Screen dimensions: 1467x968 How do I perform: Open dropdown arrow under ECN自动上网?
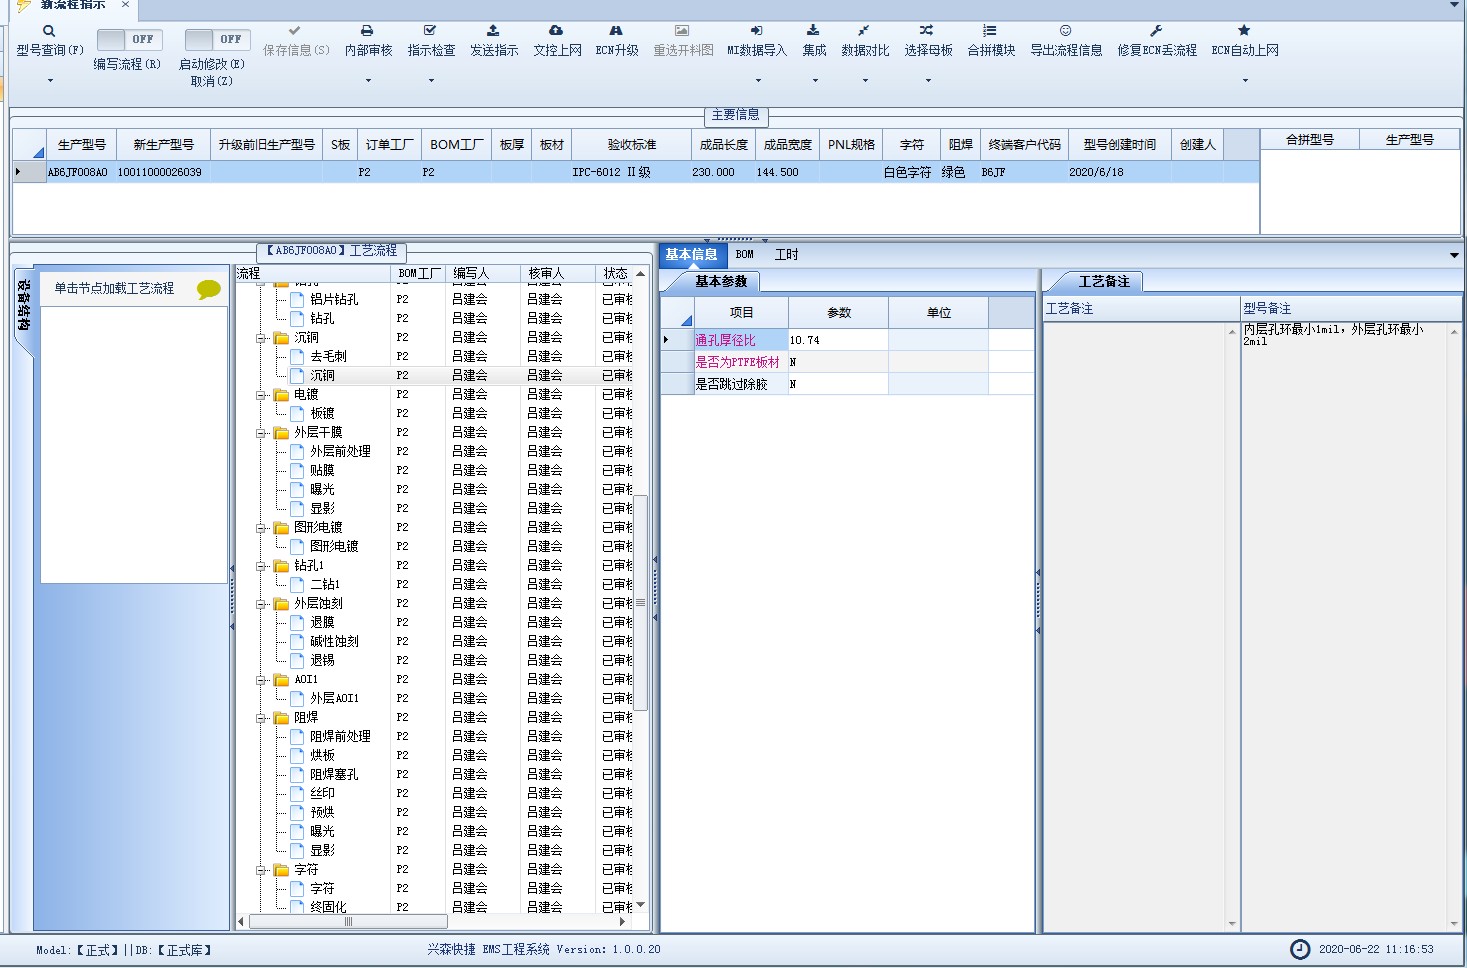click(1245, 80)
